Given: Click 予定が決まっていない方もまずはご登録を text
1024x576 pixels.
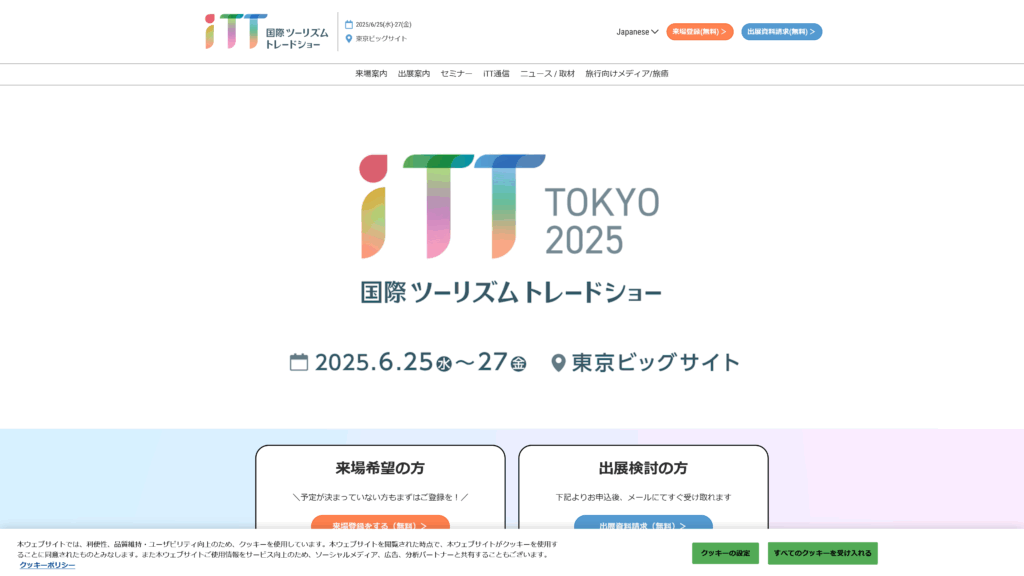Looking at the screenshot, I should [x=380, y=497].
